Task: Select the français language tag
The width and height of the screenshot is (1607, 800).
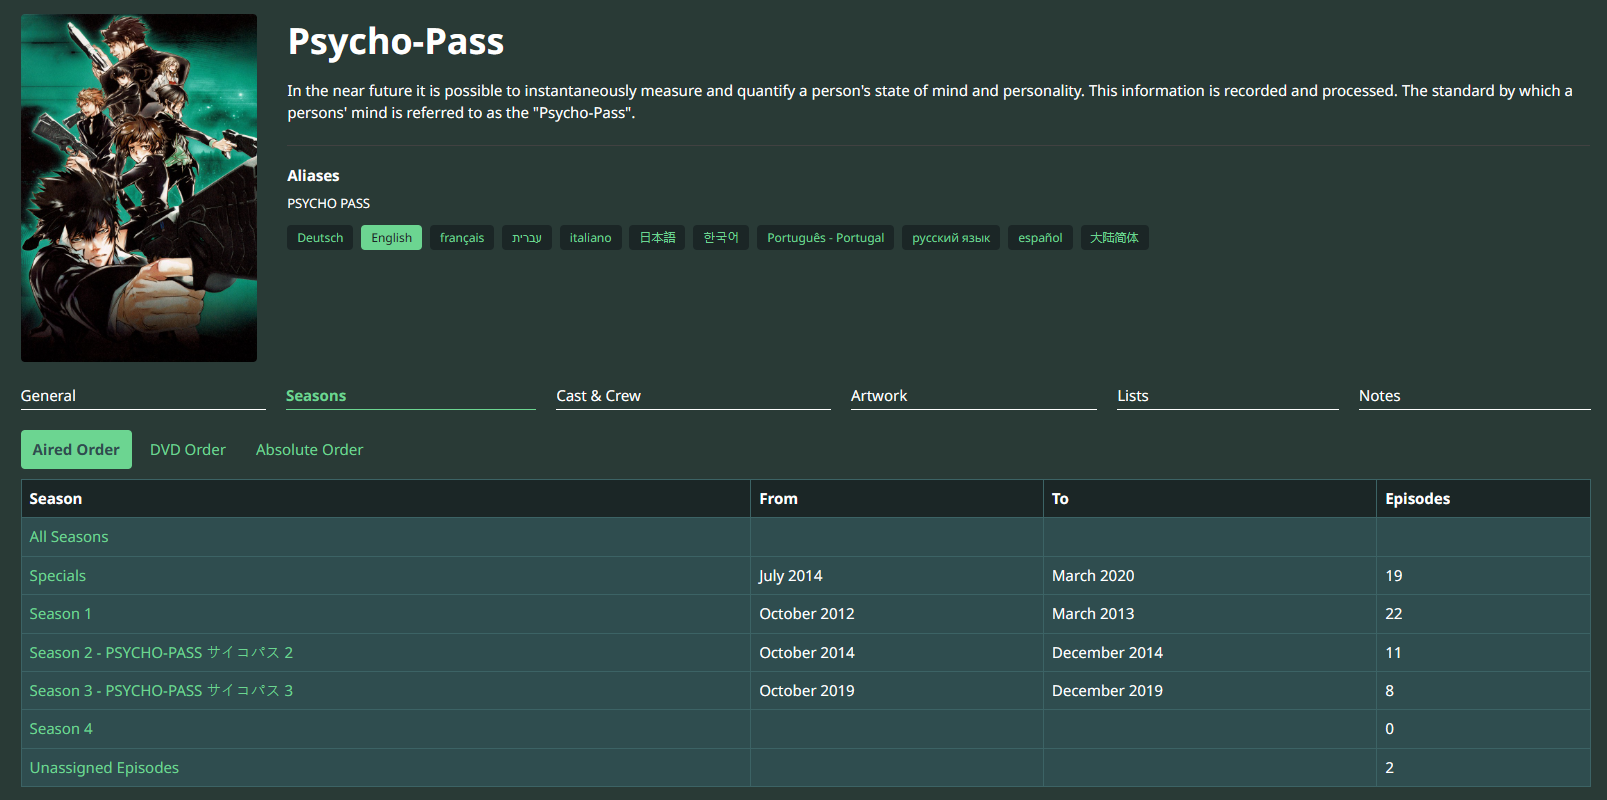Action: coord(461,238)
